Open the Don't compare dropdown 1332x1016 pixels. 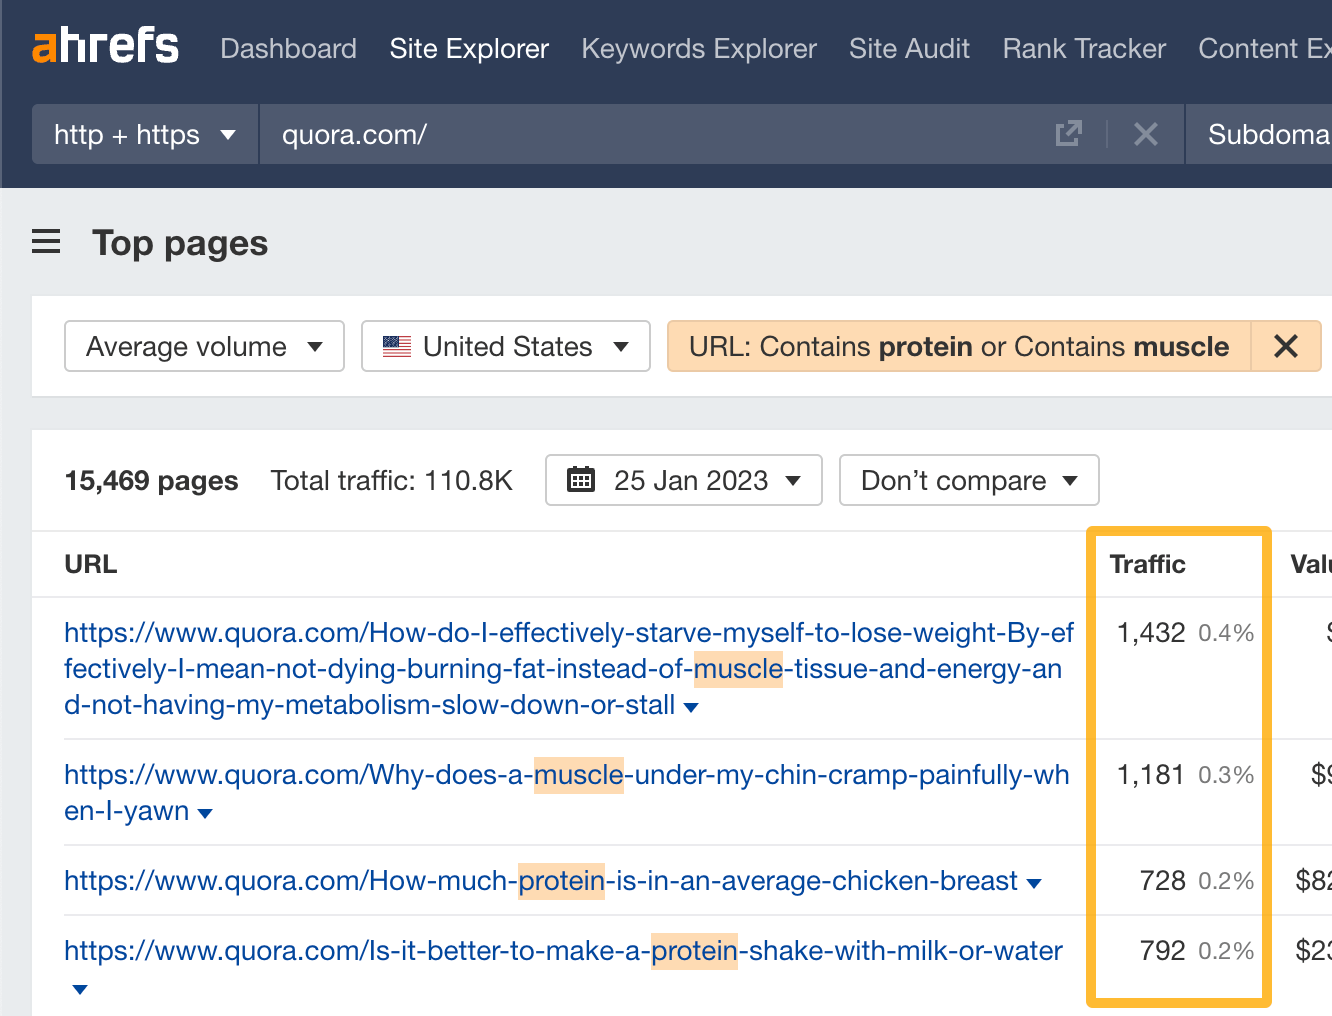point(967,480)
